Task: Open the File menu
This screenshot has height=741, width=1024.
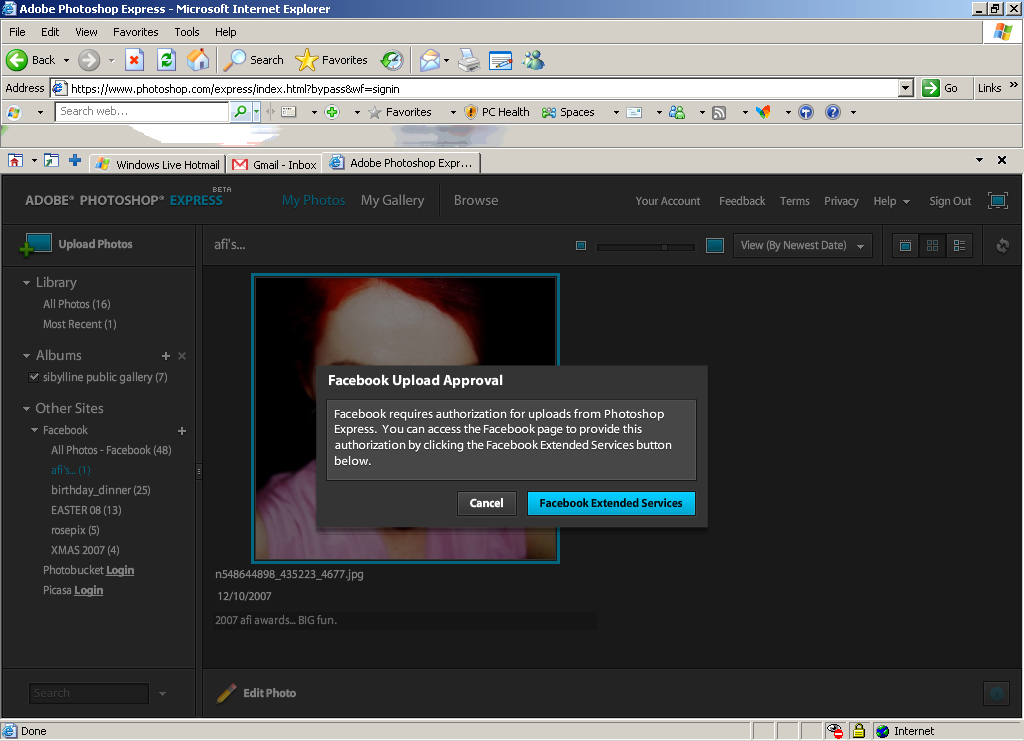Action: tap(17, 32)
